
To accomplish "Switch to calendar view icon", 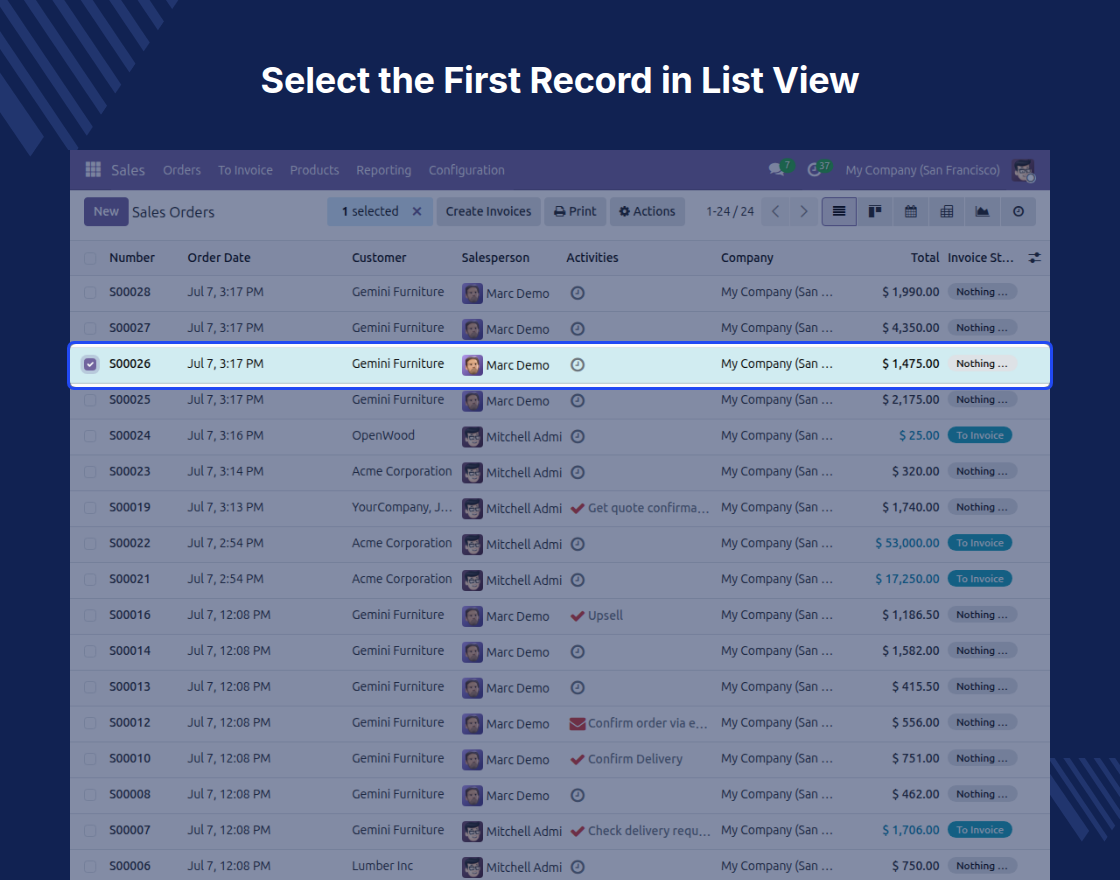I will (911, 211).
